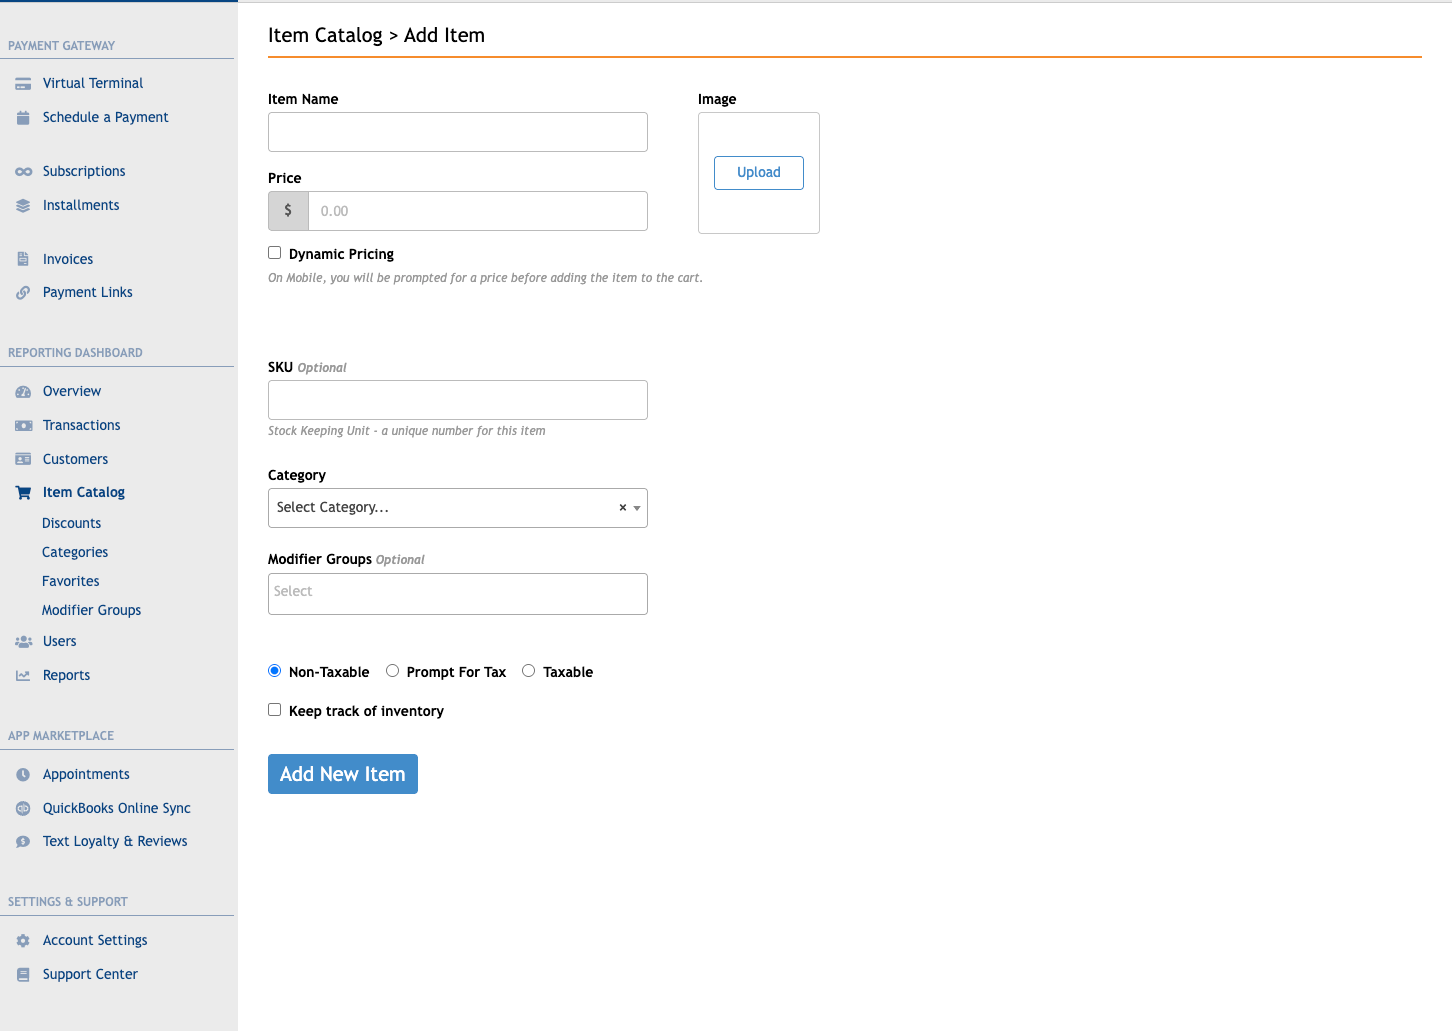Open the Invoices section
Image resolution: width=1452 pixels, height=1031 pixels.
coord(68,260)
